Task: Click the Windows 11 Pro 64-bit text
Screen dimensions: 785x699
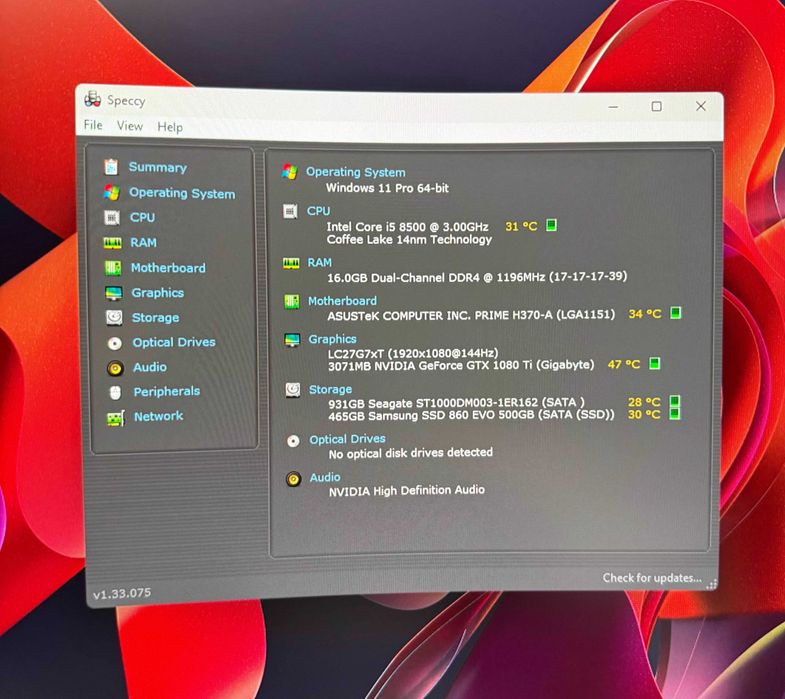Action: (387, 188)
